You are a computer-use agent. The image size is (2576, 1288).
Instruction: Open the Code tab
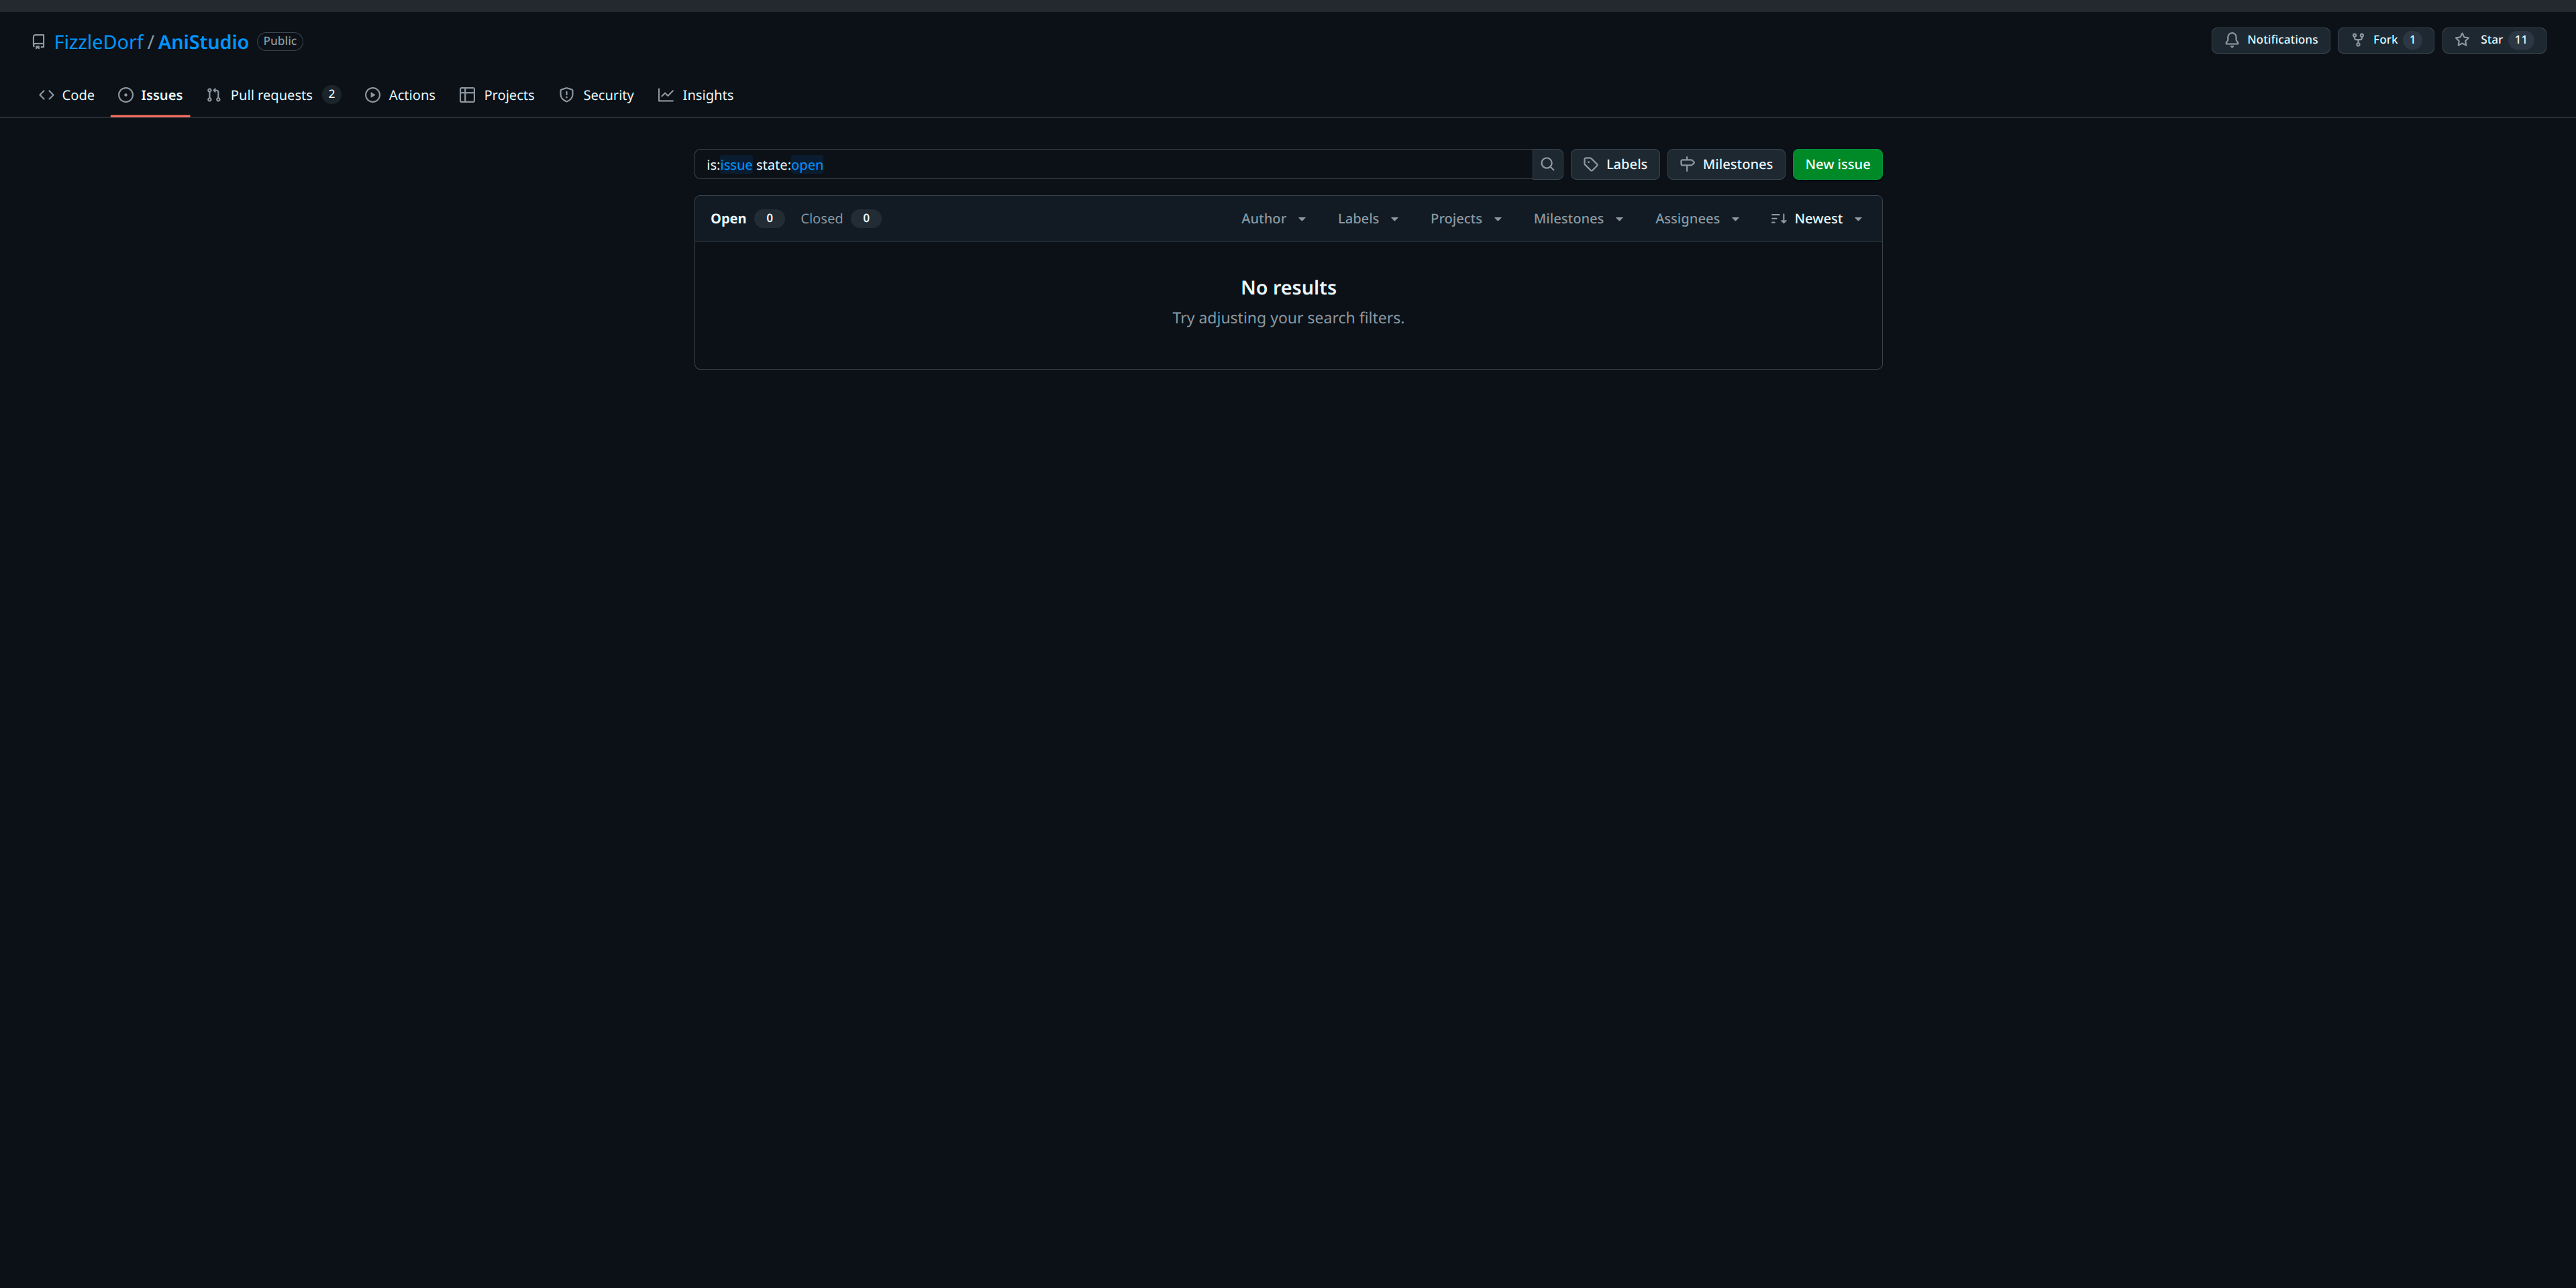click(67, 95)
